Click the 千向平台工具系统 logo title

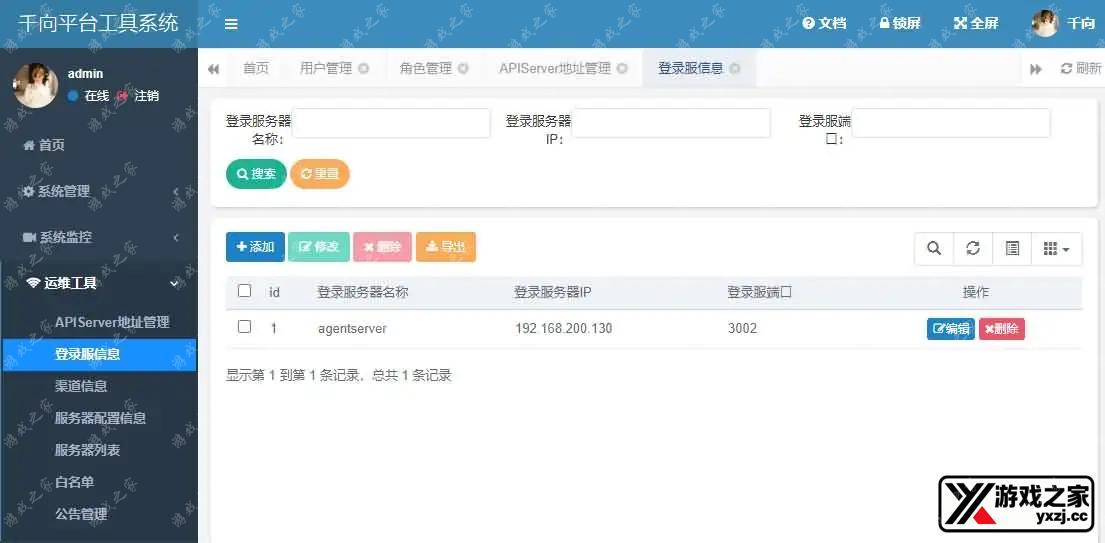click(99, 23)
